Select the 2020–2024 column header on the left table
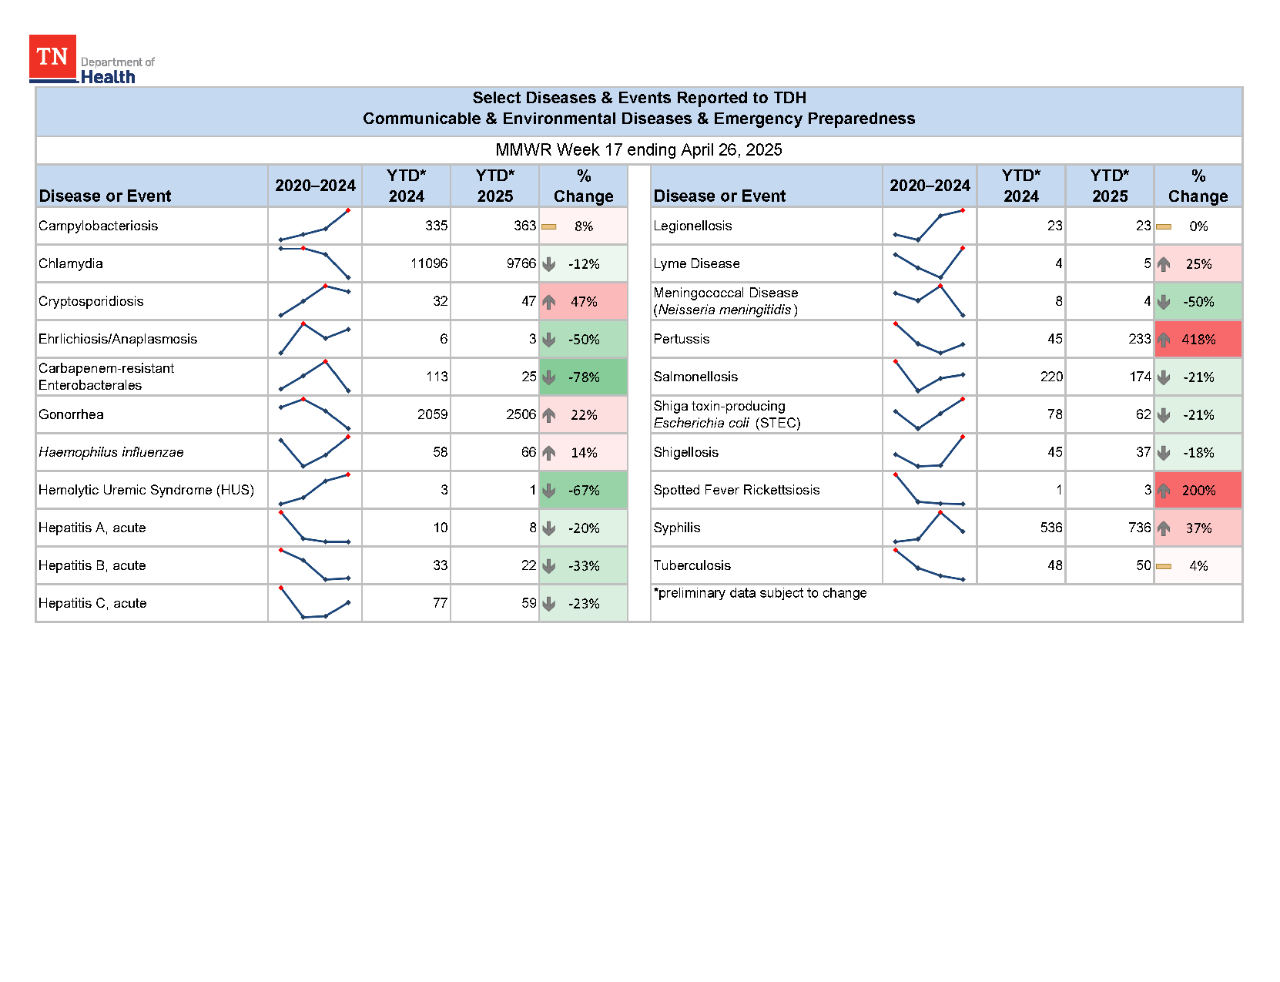 coord(314,185)
